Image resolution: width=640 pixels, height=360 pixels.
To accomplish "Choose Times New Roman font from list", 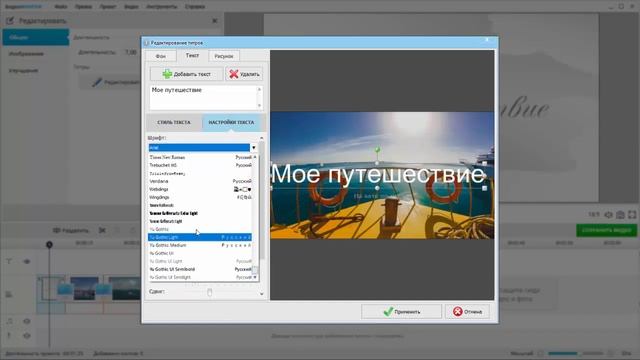I will (200, 157).
